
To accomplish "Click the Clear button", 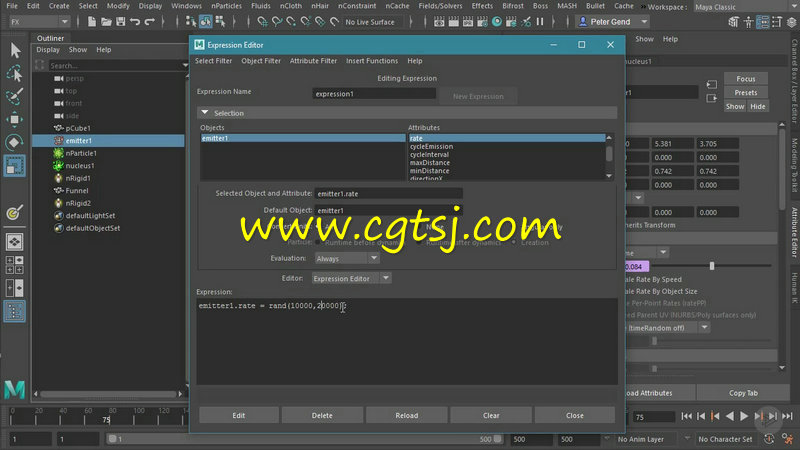I will [491, 415].
